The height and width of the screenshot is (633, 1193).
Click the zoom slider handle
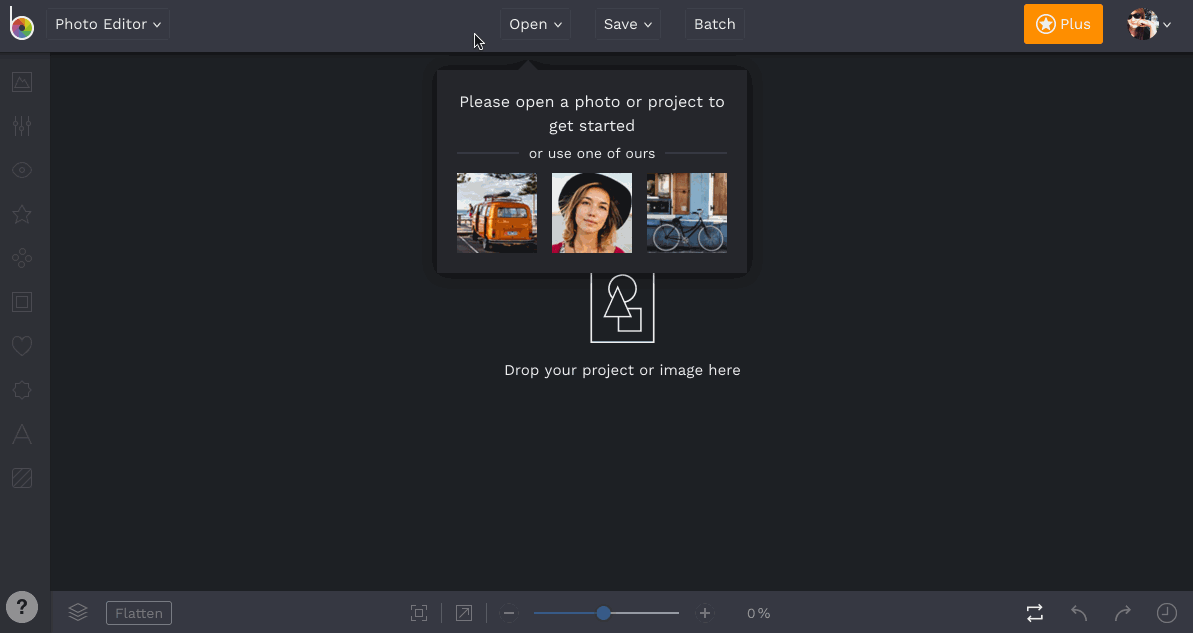coord(603,612)
